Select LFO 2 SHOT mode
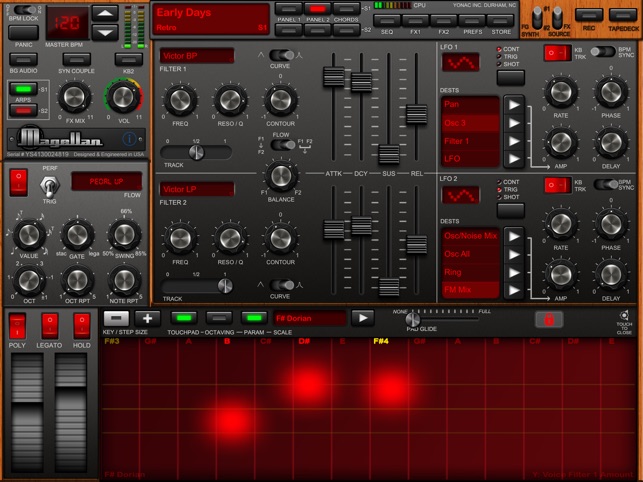Image resolution: width=643 pixels, height=482 pixels. (x=499, y=197)
